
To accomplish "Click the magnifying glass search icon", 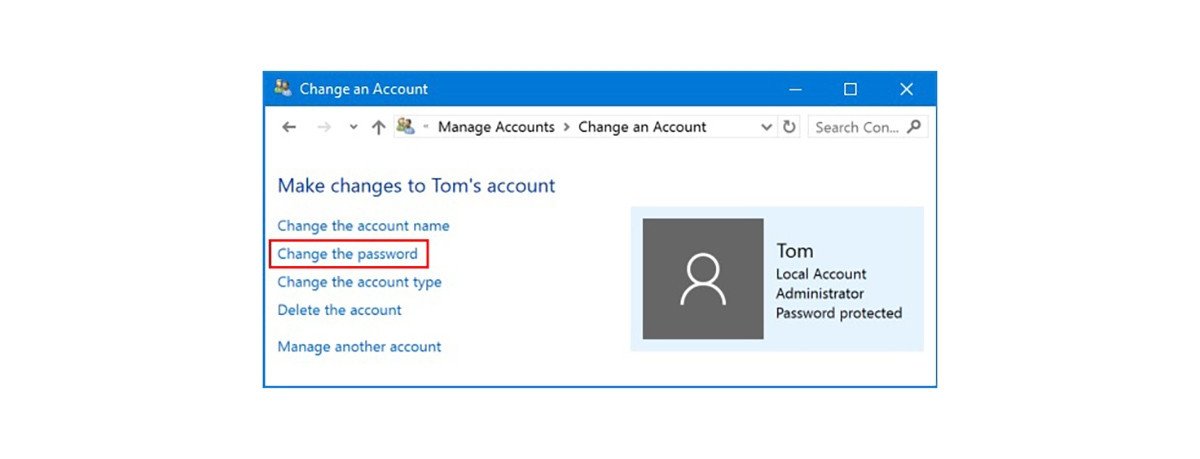I will tap(914, 127).
